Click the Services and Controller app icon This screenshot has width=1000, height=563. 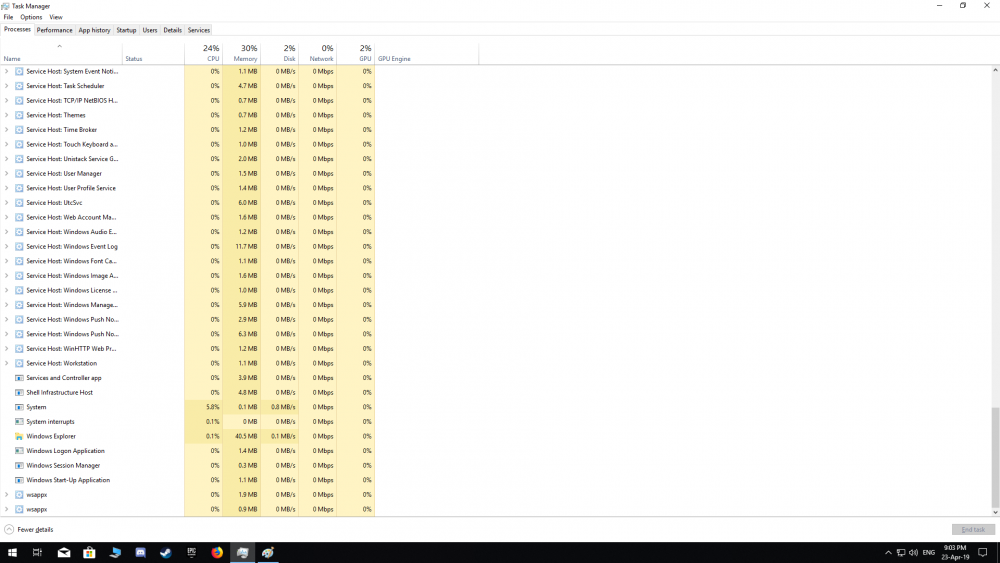click(19, 378)
